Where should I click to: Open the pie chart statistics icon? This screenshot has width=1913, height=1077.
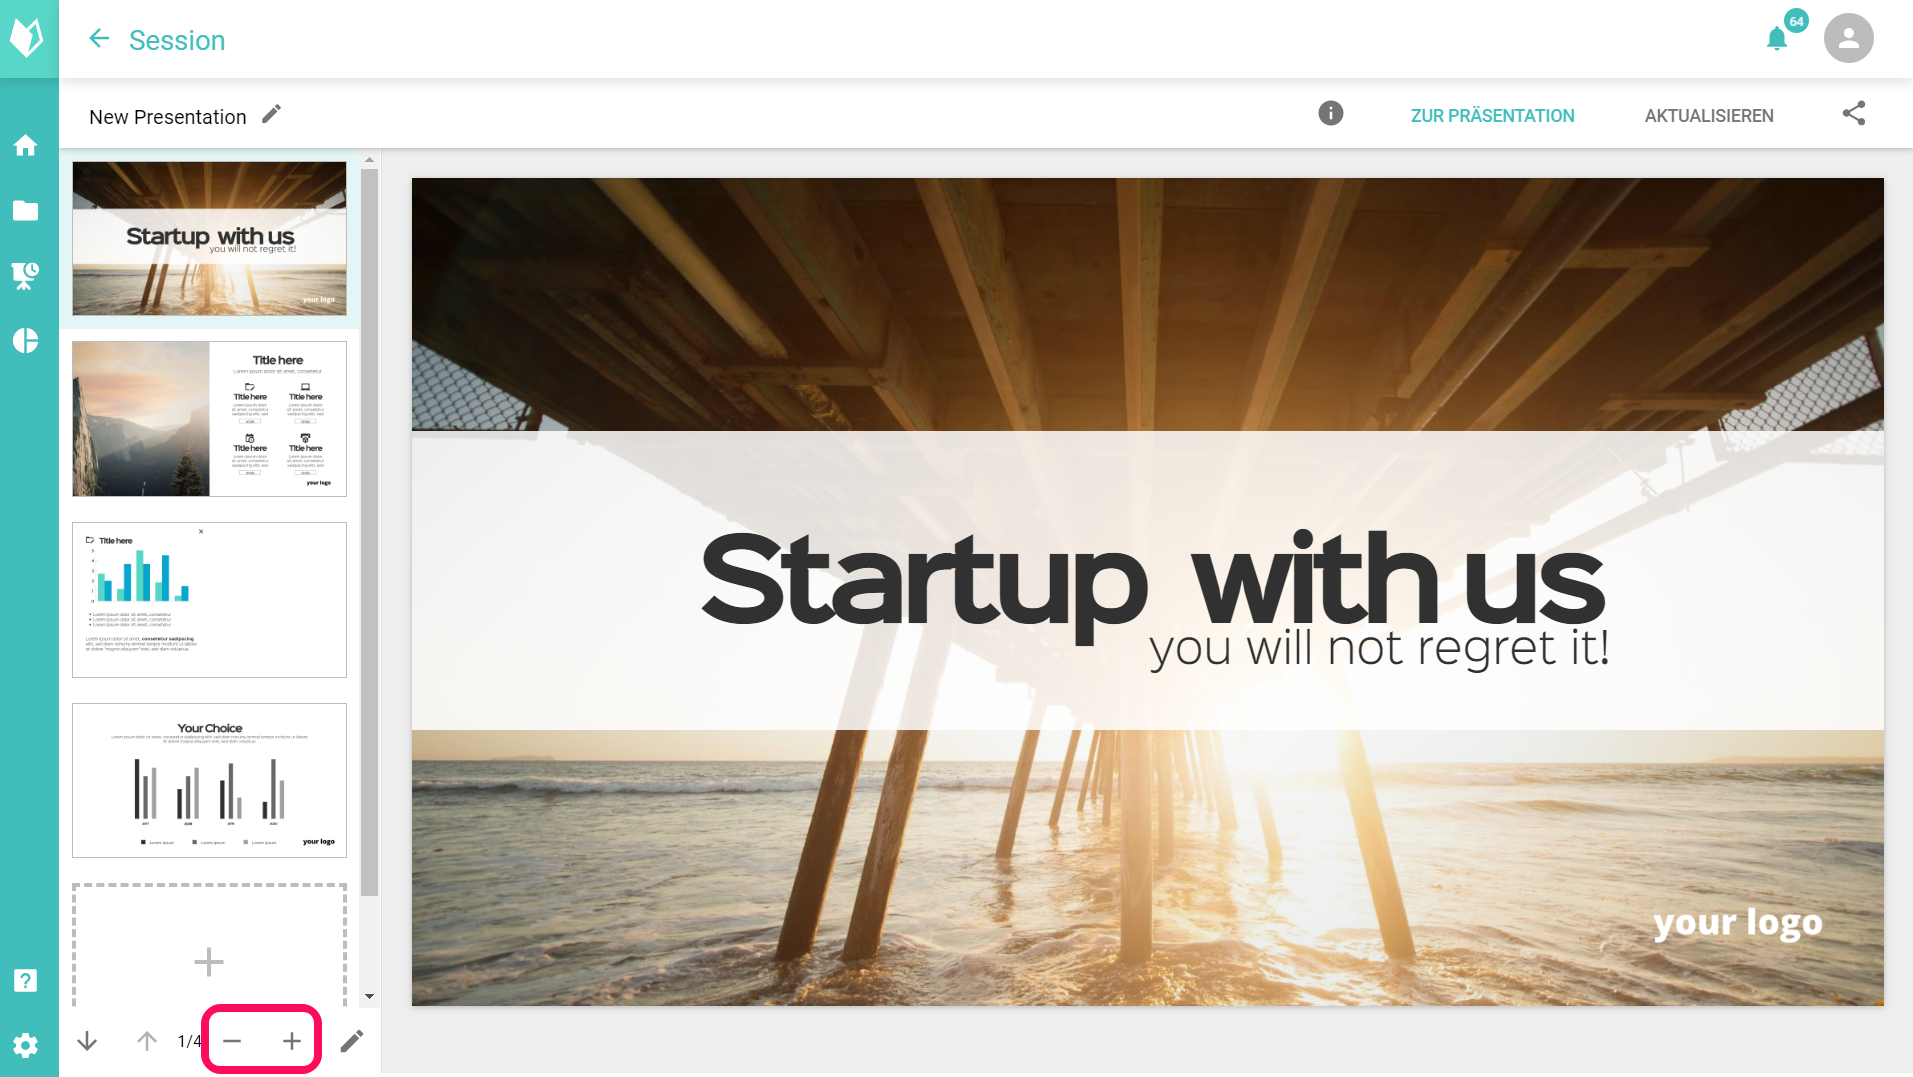point(26,341)
